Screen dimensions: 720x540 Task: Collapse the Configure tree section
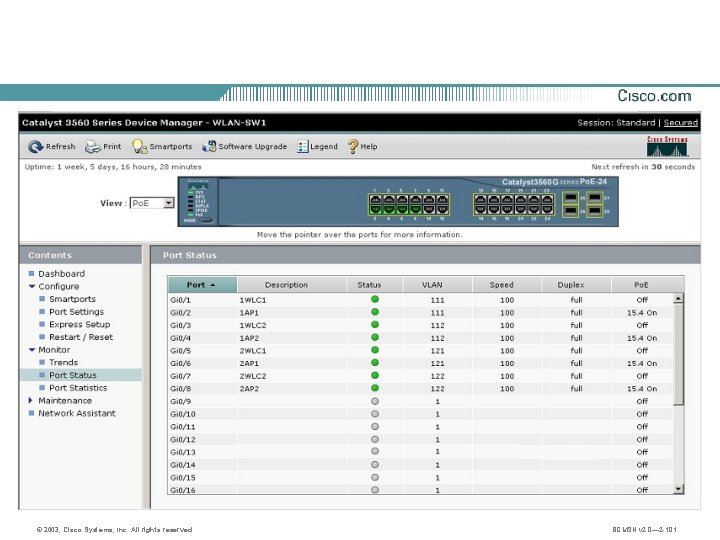point(32,286)
